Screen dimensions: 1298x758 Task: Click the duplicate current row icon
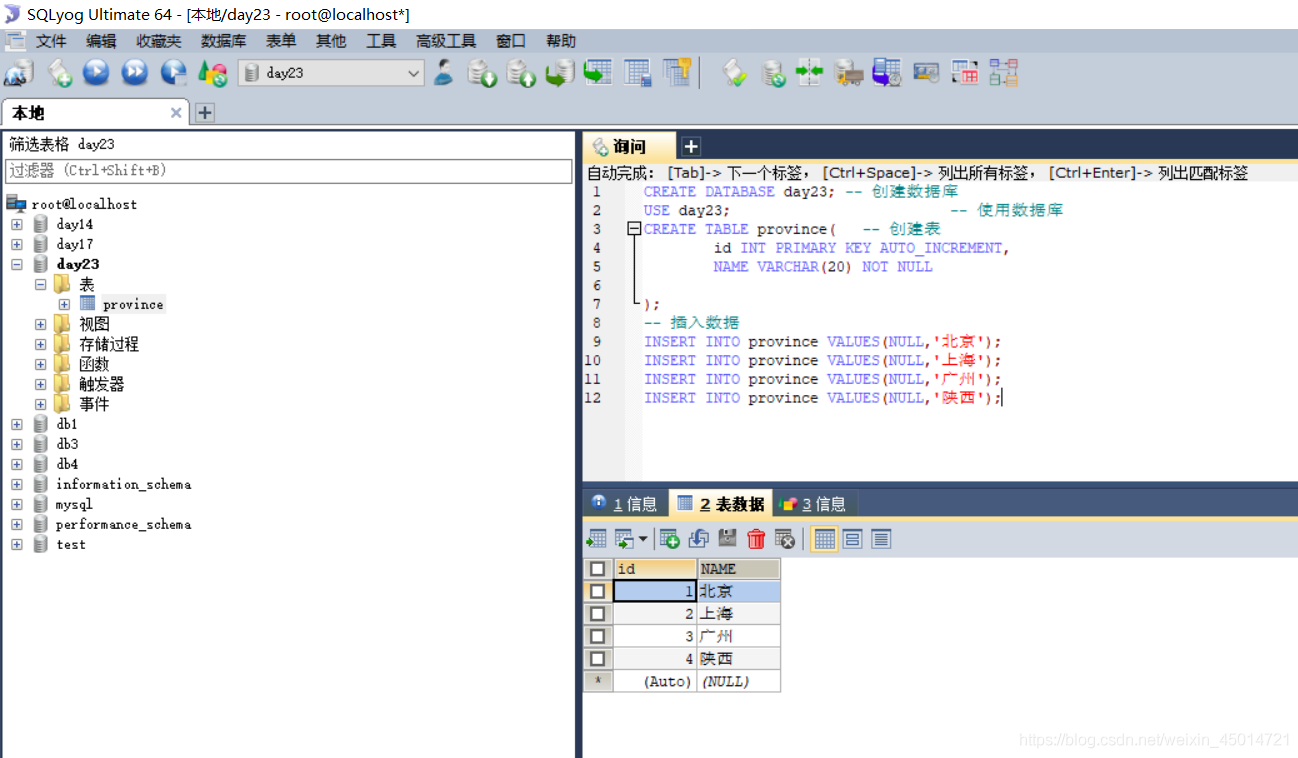point(698,539)
